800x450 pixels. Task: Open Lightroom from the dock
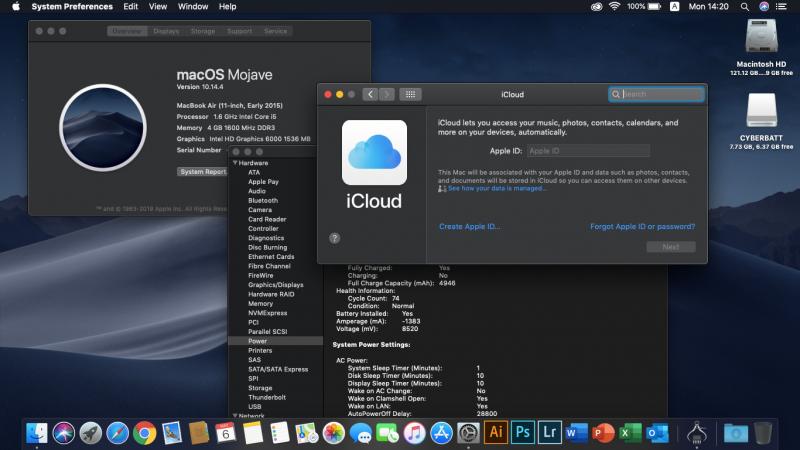coord(549,432)
